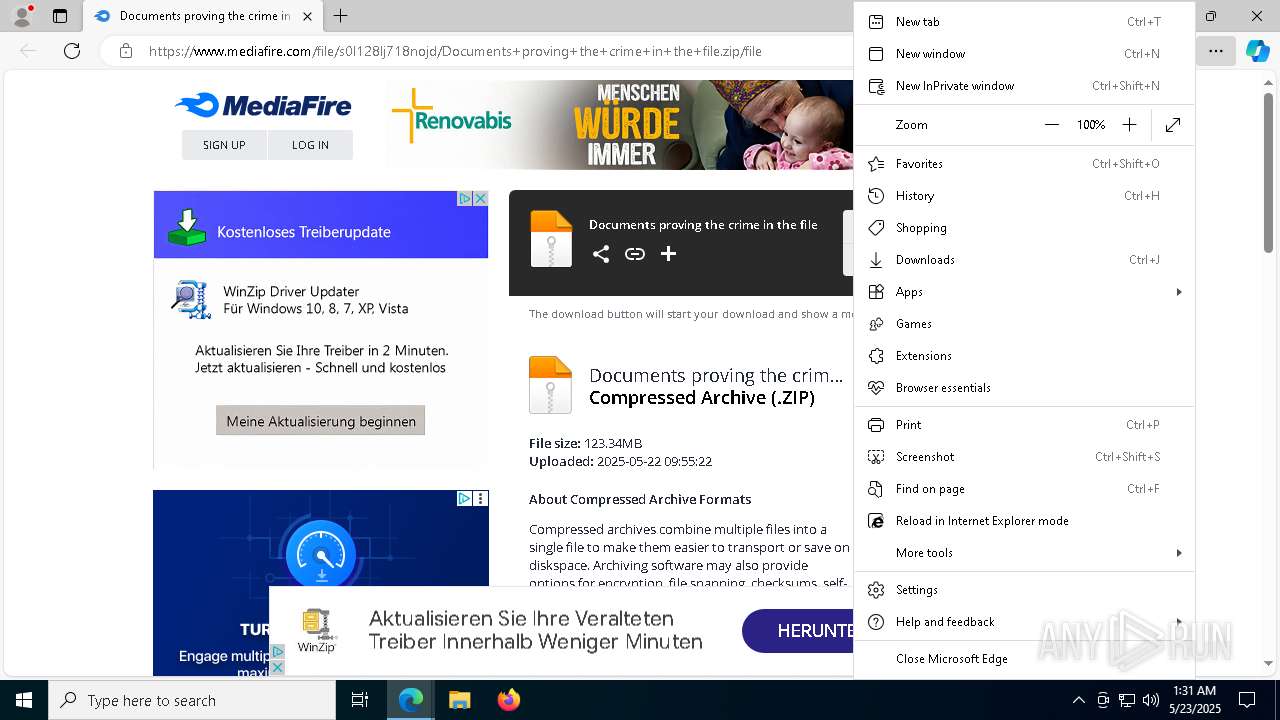Open Shopping menu entry
This screenshot has height=720, width=1280.
coord(1024,227)
